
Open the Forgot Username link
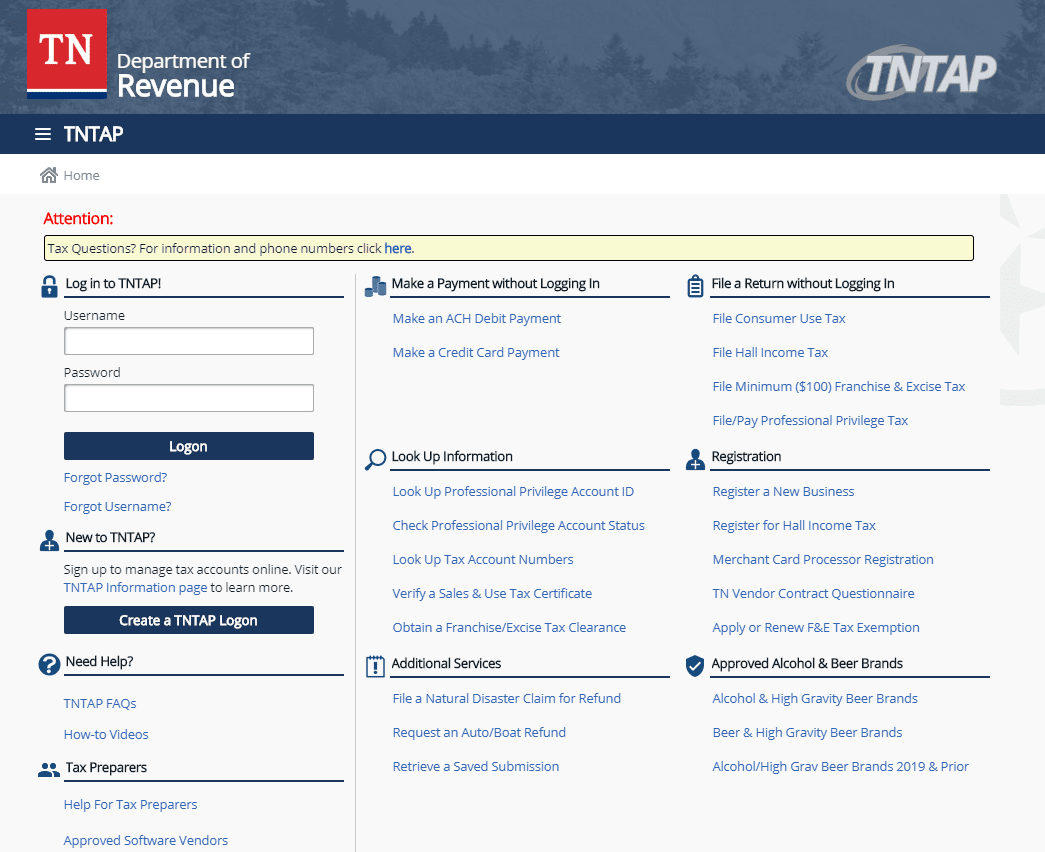tap(117, 507)
